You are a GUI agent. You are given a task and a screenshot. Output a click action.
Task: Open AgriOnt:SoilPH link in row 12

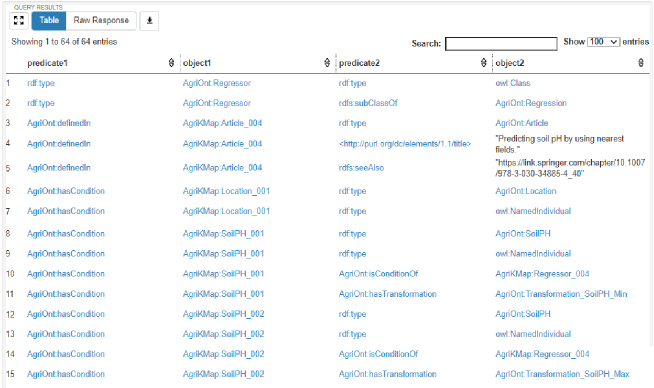(x=523, y=314)
